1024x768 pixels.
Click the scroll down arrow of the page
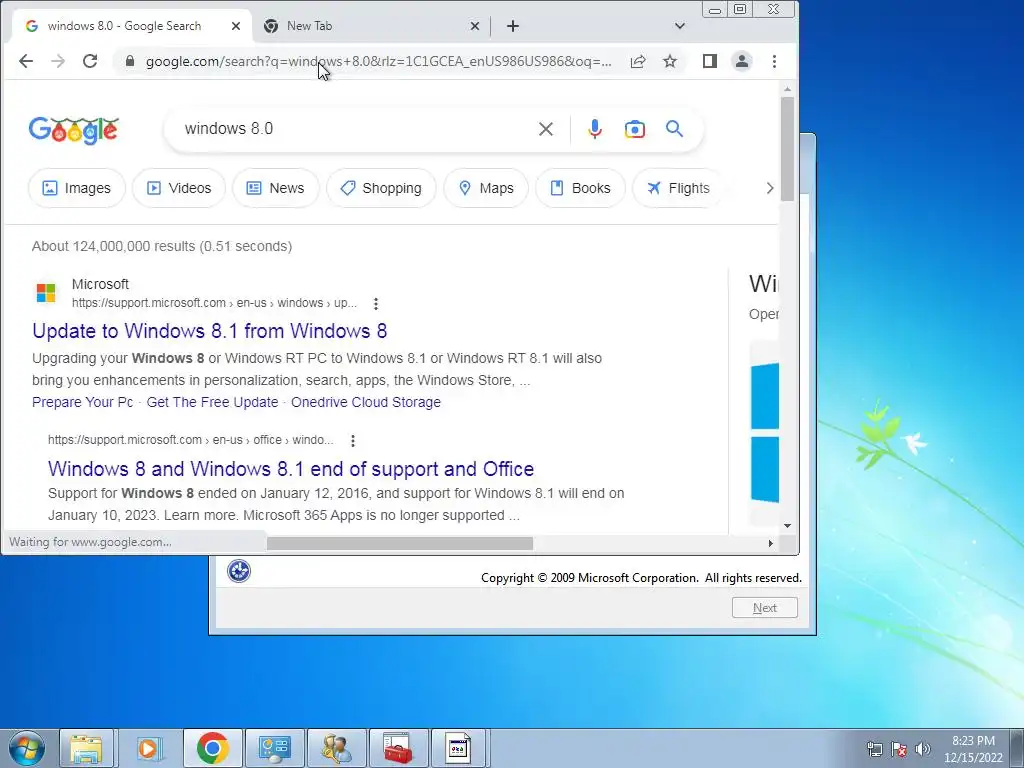pyautogui.click(x=787, y=526)
